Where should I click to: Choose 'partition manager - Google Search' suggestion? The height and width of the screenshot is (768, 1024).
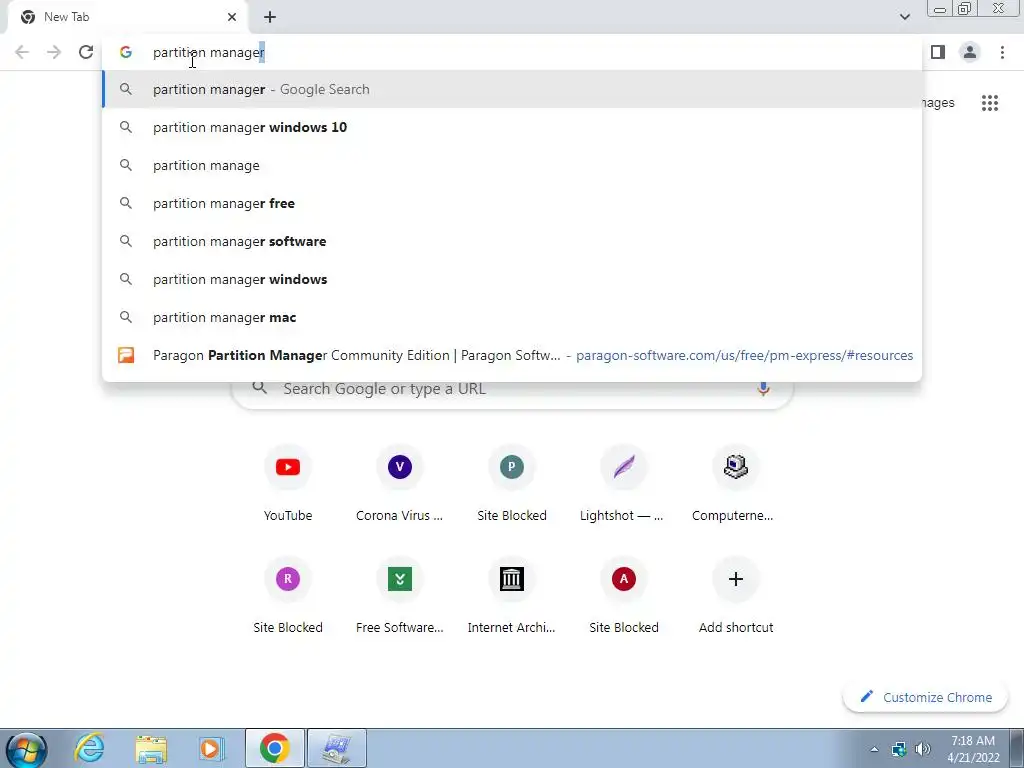(512, 89)
